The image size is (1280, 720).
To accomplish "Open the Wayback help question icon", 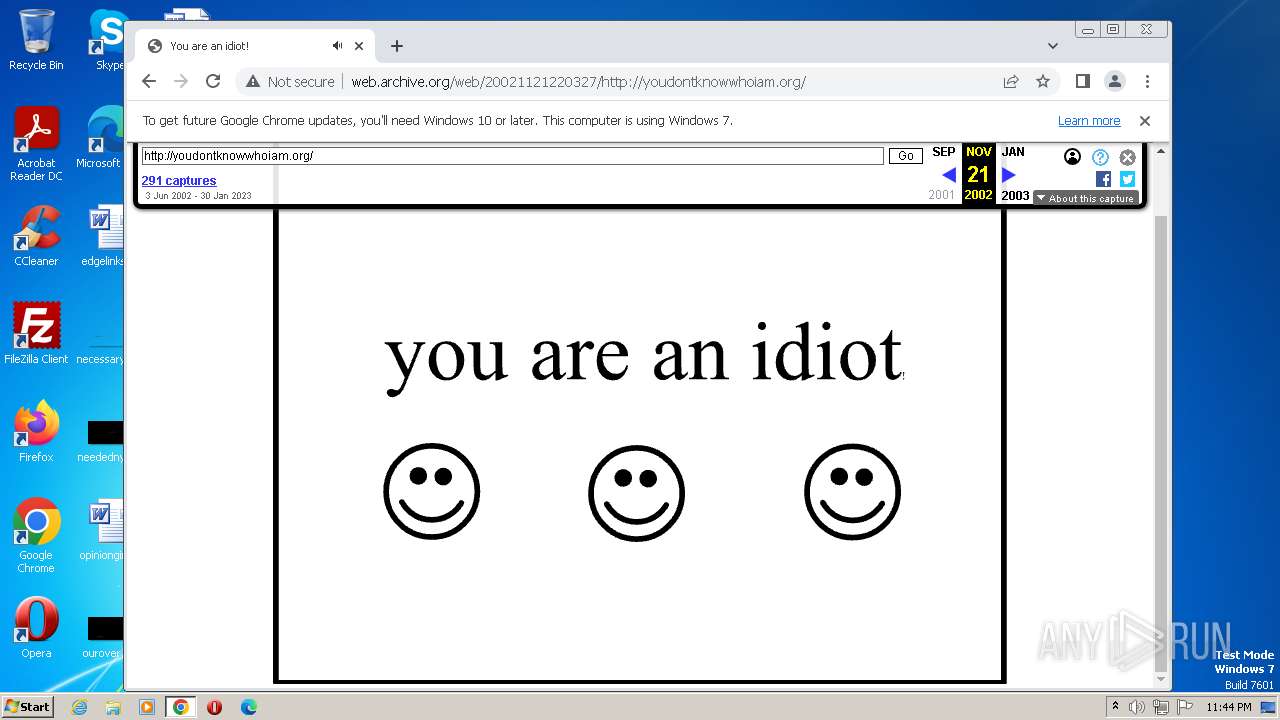I will [1100, 157].
